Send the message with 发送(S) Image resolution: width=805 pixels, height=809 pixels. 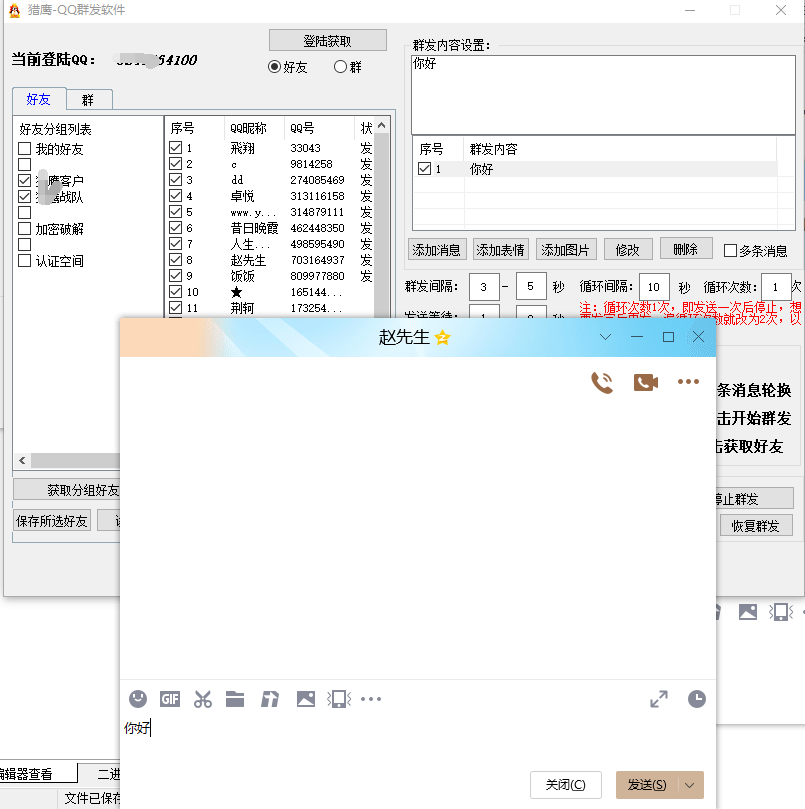click(647, 785)
